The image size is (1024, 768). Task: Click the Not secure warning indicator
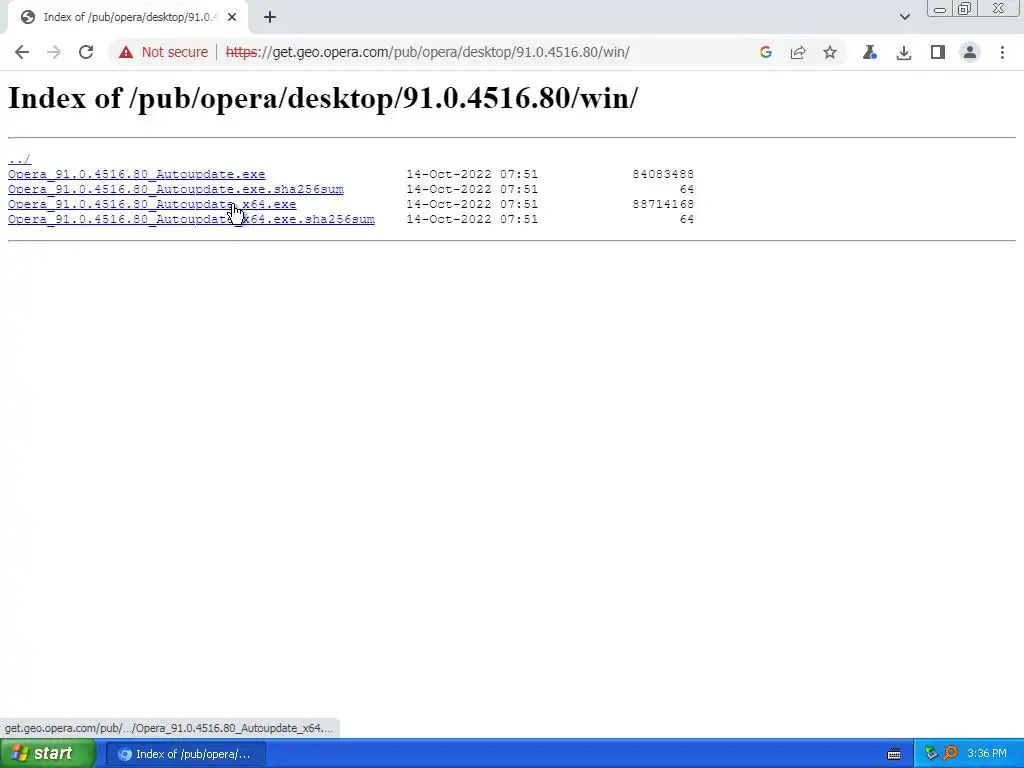(163, 52)
